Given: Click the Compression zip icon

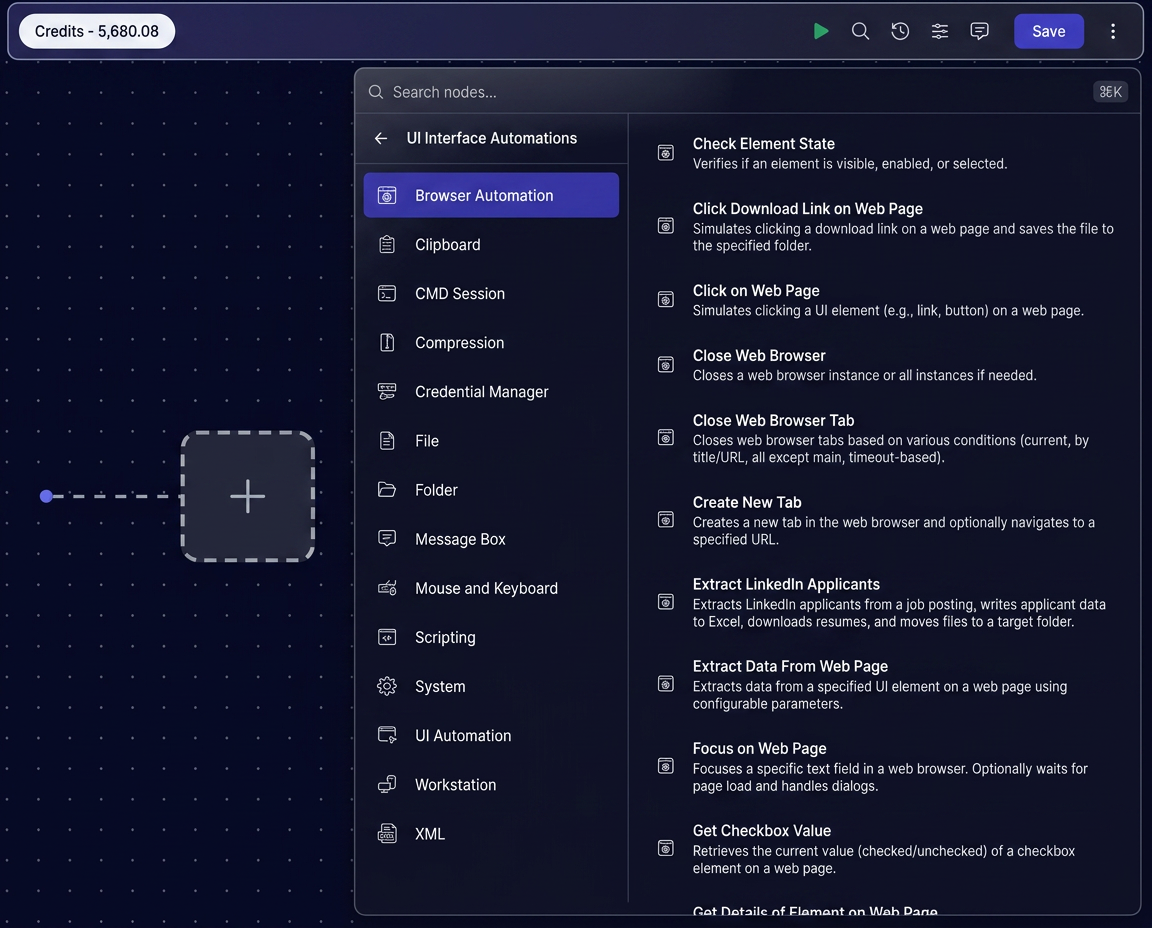Looking at the screenshot, I should point(387,343).
